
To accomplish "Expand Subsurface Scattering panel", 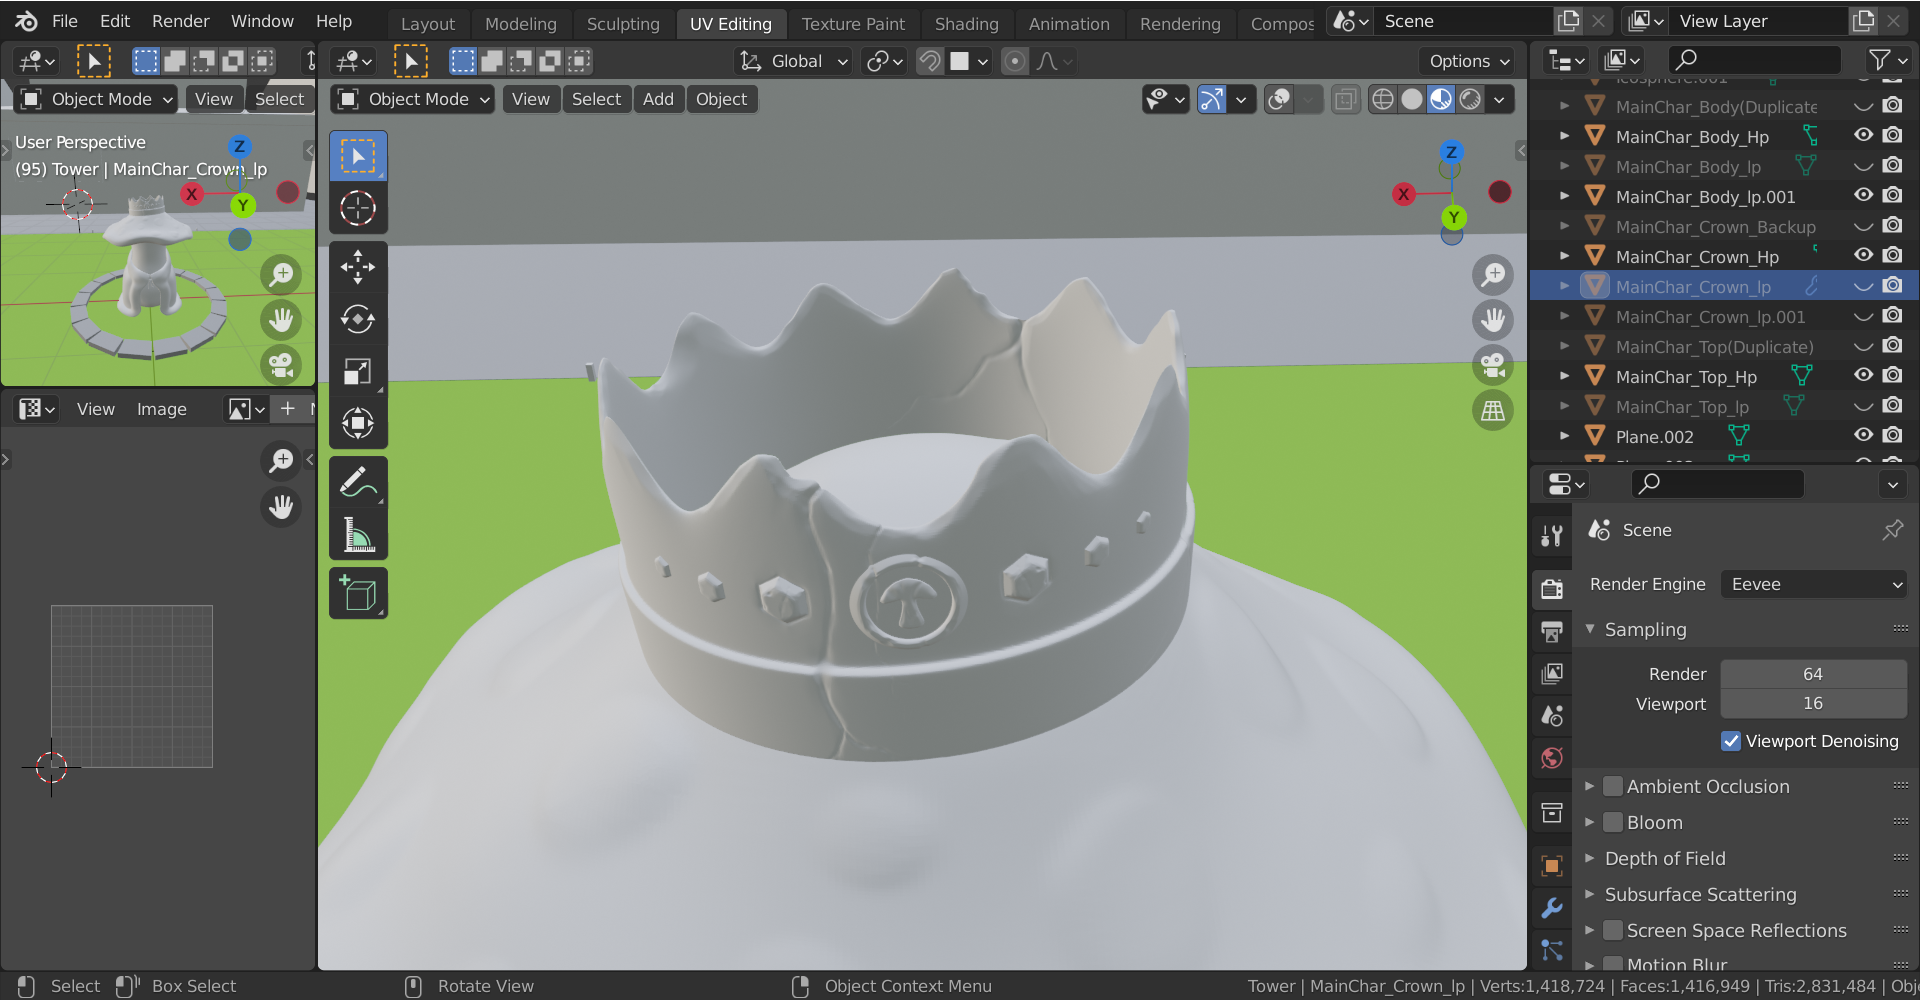I will click(1590, 894).
